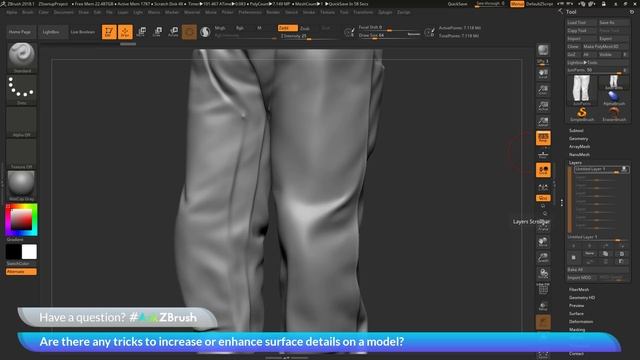Enable Rgb mode
Viewport: 640px width, 360px height.
click(x=240, y=28)
